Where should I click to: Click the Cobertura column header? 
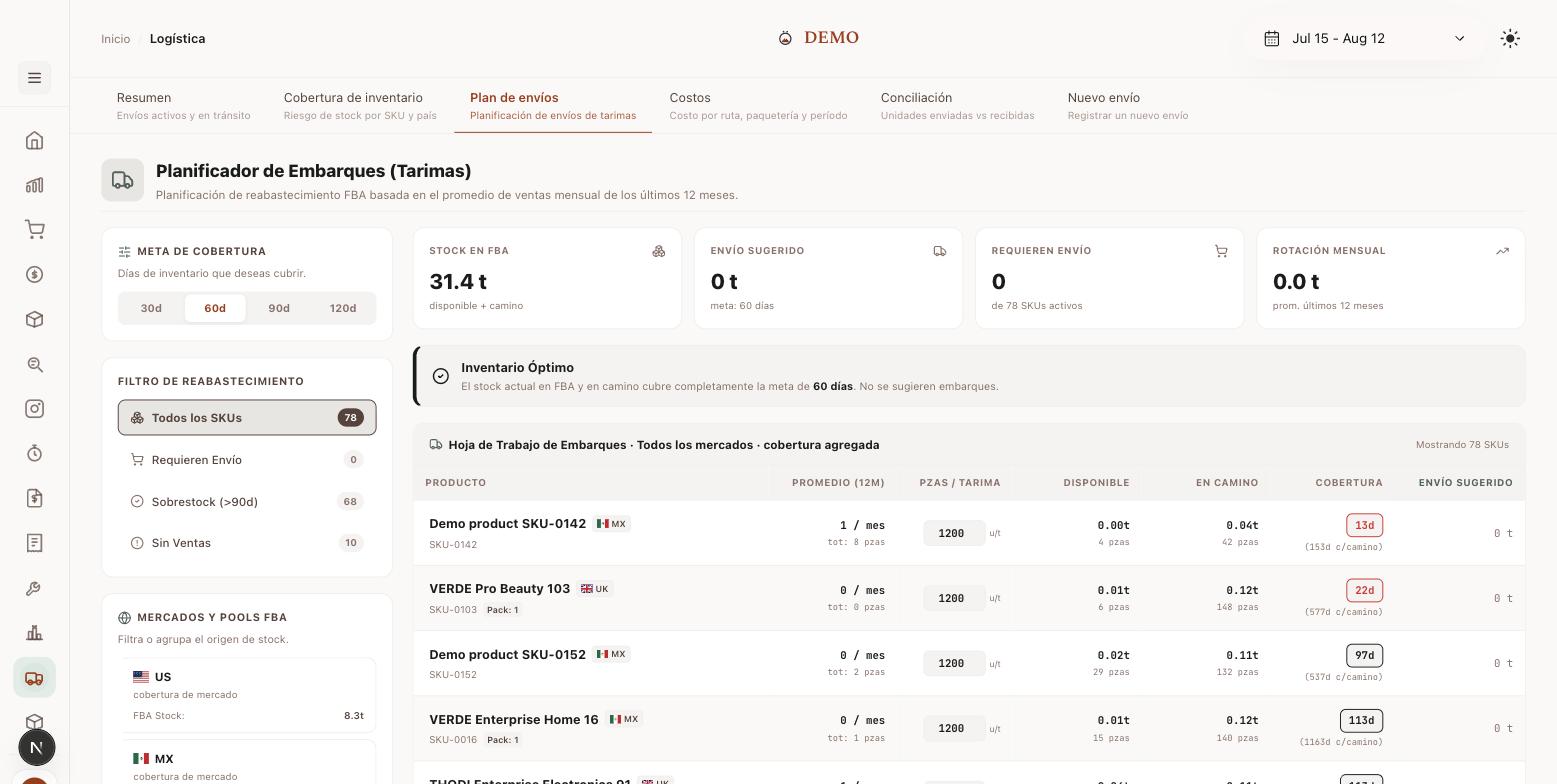pyautogui.click(x=1348, y=483)
